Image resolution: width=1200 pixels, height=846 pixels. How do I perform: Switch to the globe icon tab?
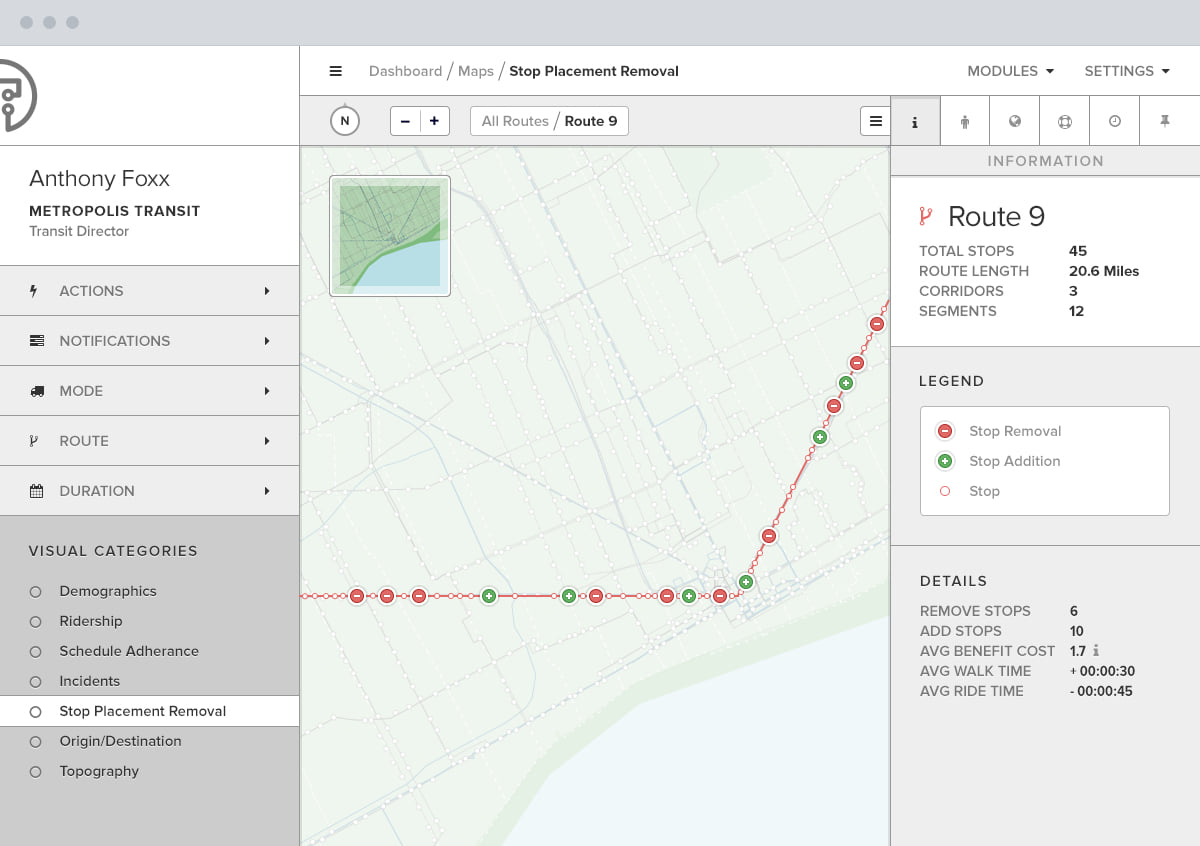click(1015, 121)
